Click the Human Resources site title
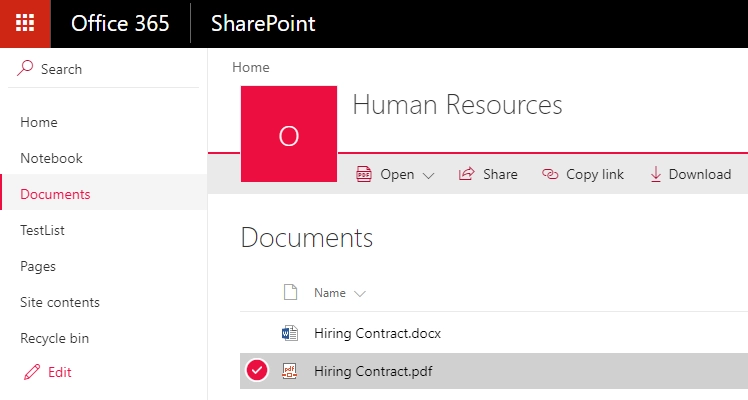 [x=457, y=105]
